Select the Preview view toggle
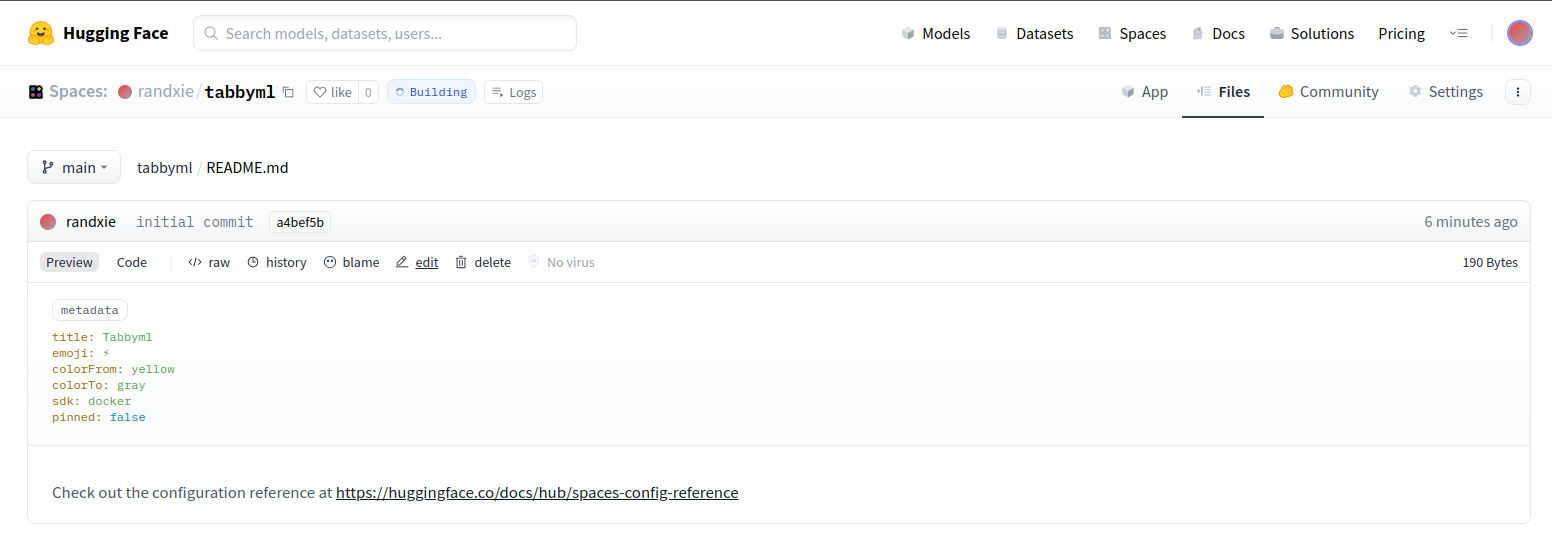This screenshot has height=546, width=1552. [x=69, y=262]
